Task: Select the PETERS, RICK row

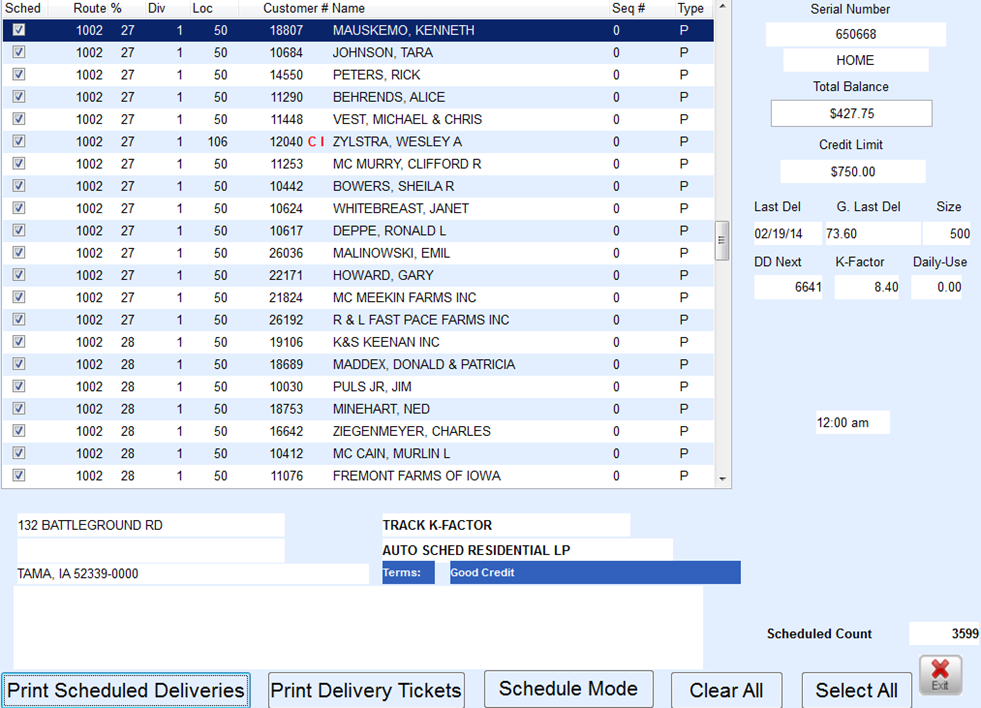Action: point(358,74)
